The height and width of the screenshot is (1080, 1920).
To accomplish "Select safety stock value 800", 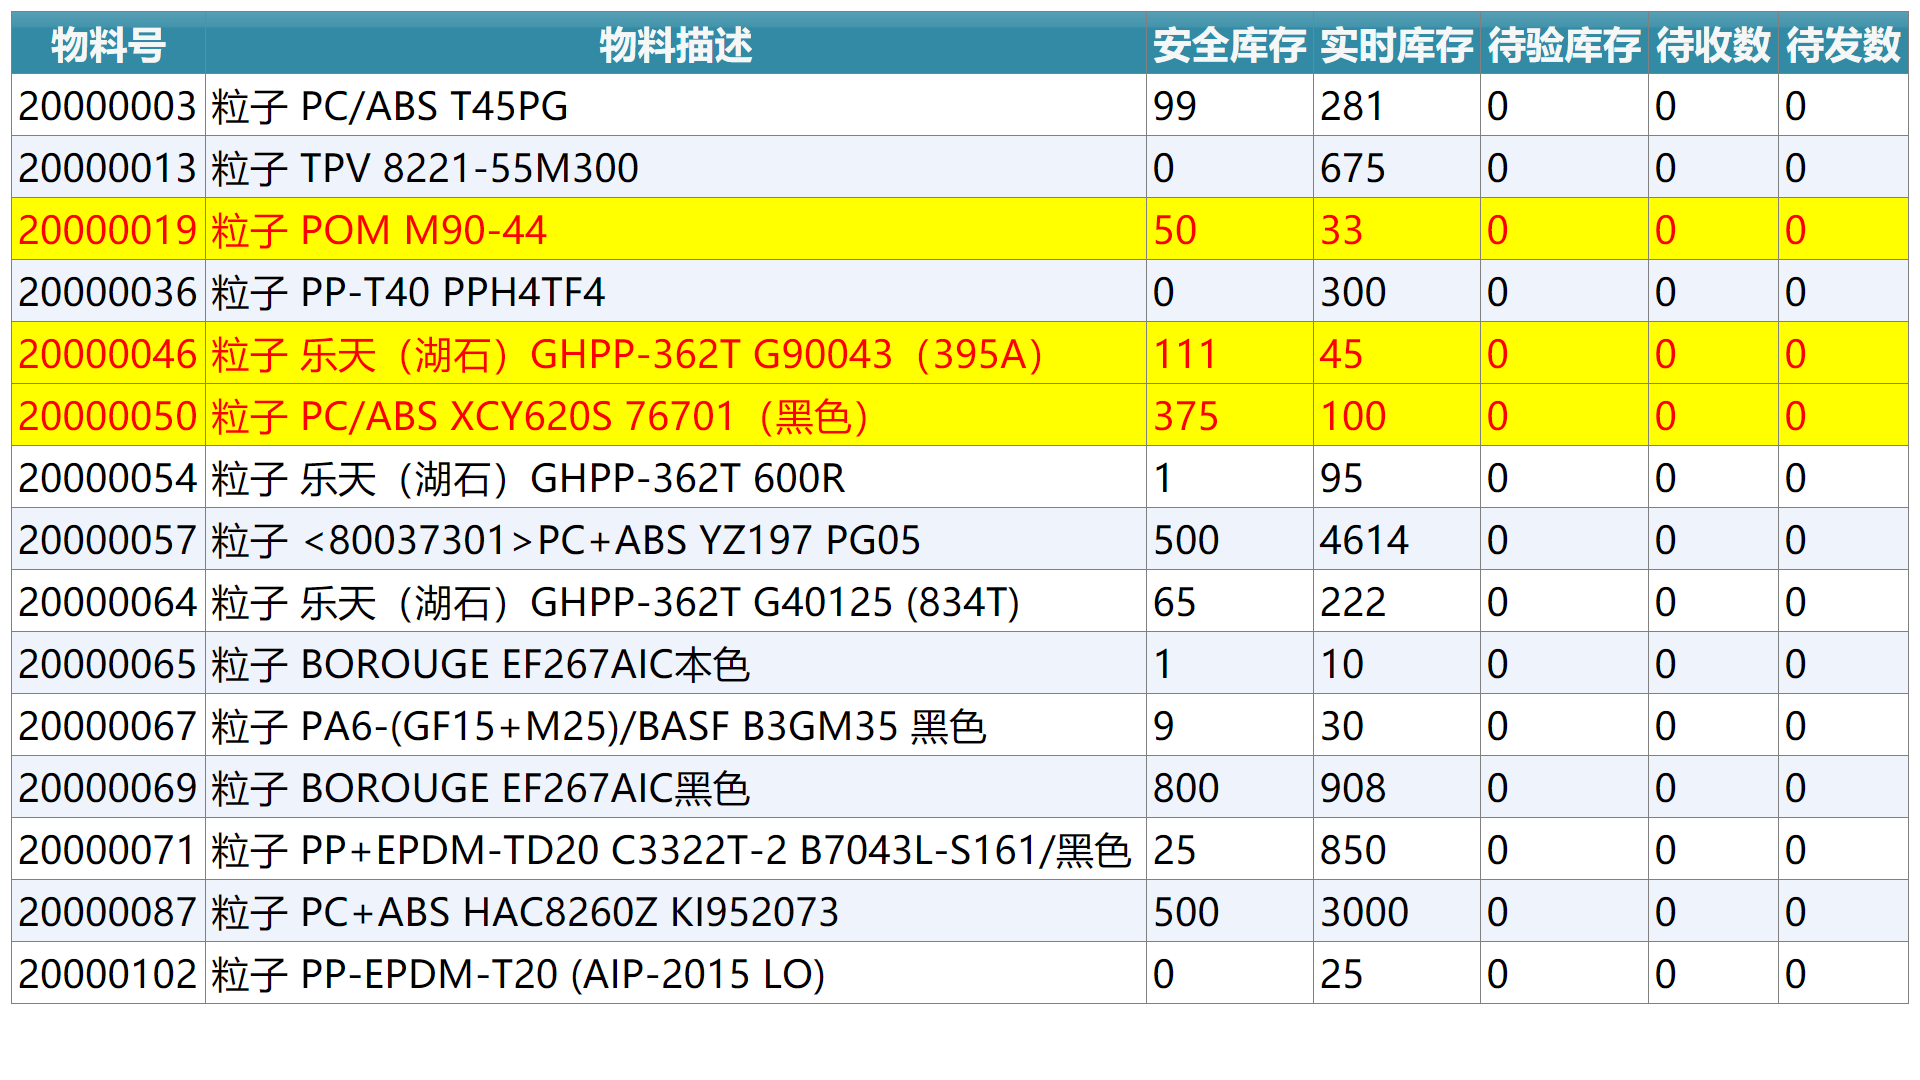I will [1186, 788].
